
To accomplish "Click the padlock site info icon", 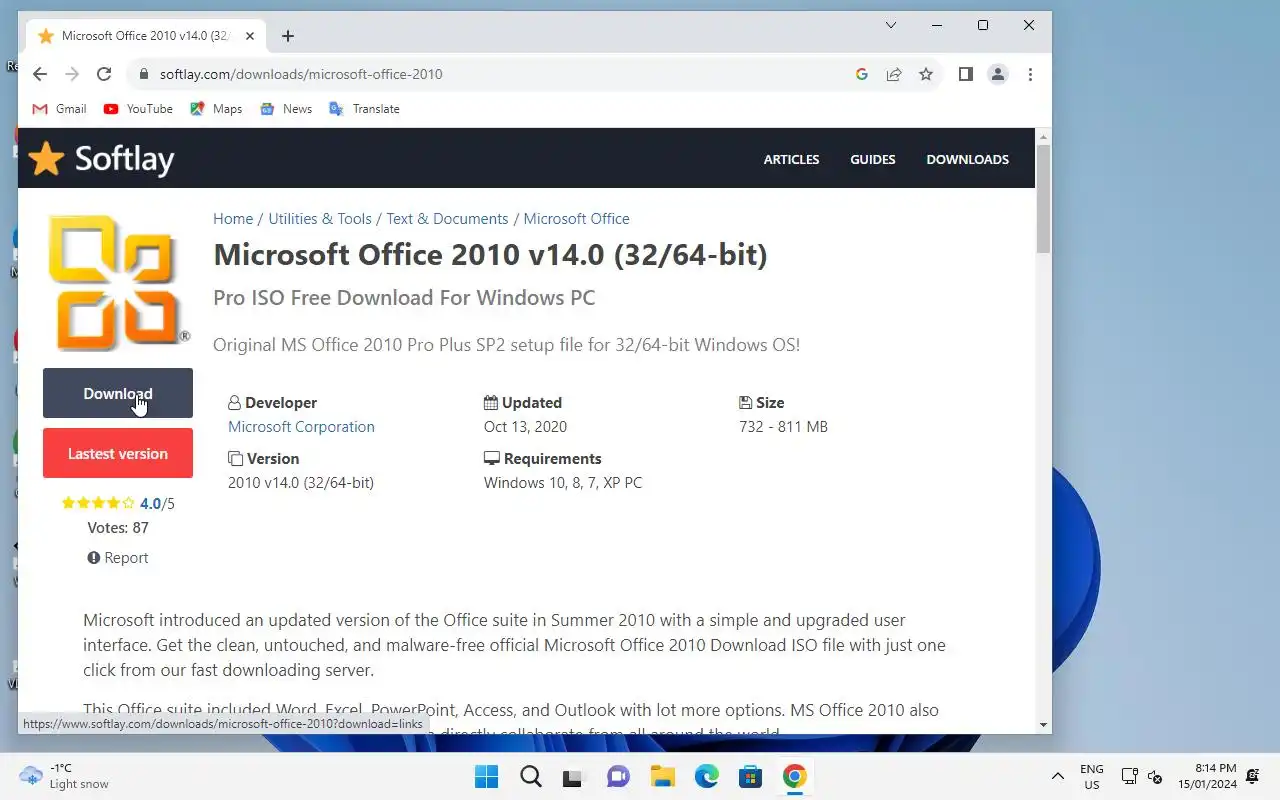I will coord(144,74).
